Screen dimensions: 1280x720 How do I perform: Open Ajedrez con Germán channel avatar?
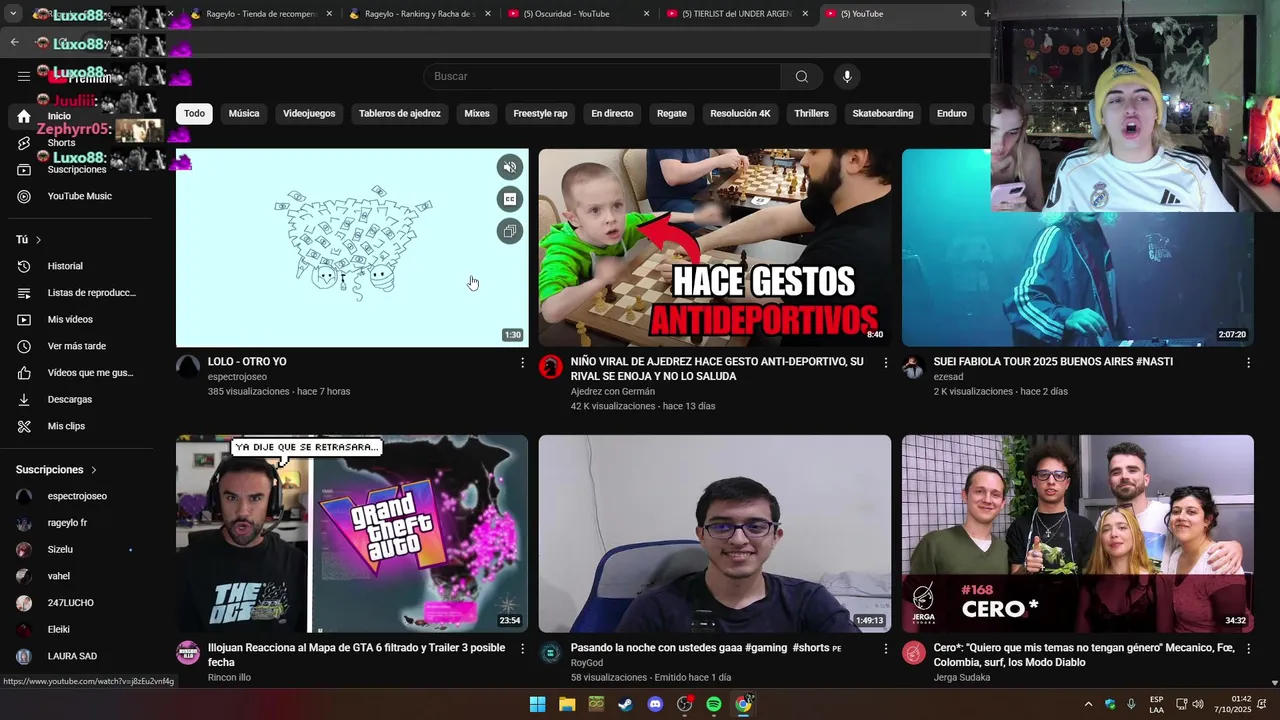551,366
